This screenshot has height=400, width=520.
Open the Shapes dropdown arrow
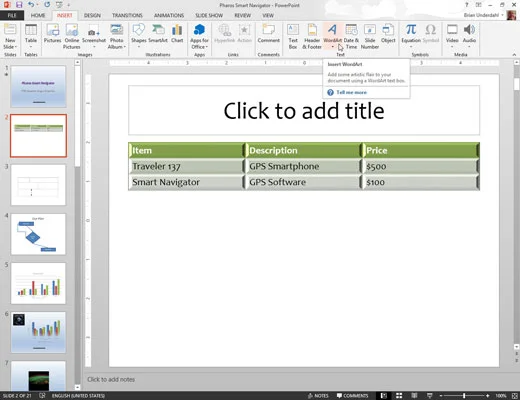pyautogui.click(x=139, y=47)
